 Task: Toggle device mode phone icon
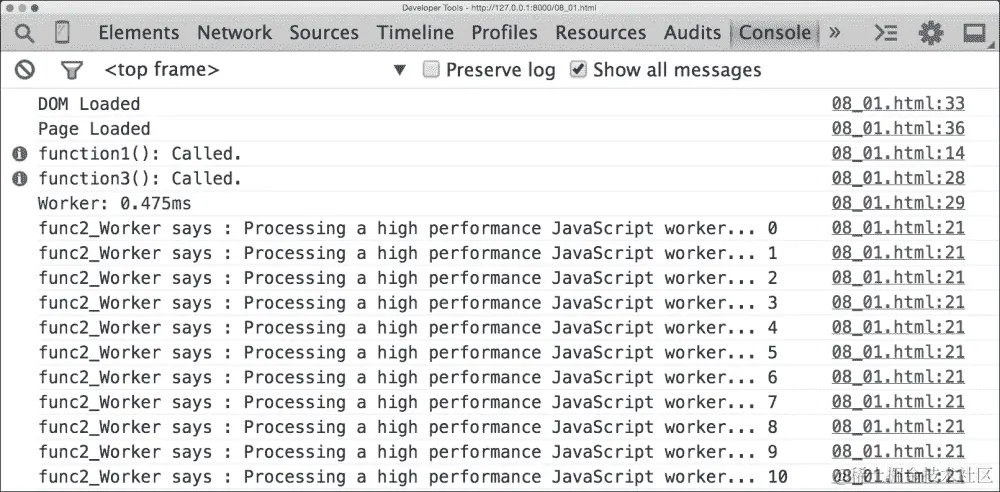[x=62, y=33]
